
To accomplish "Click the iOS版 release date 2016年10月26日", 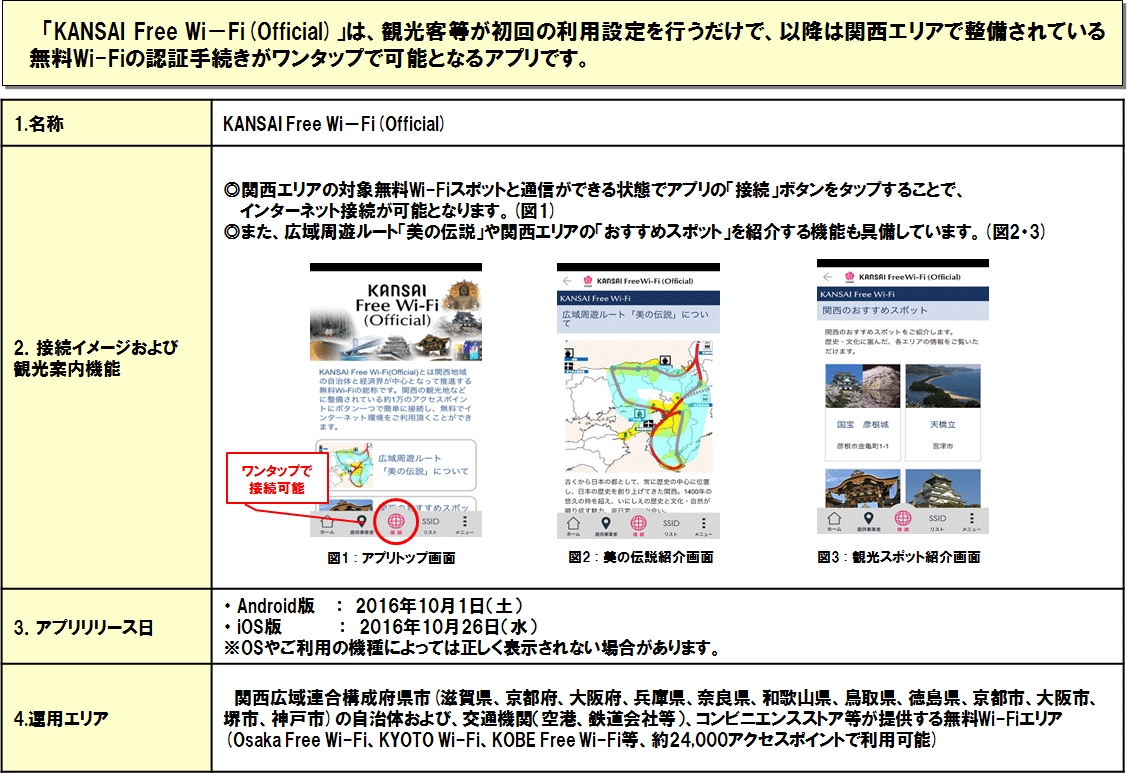I will tap(448, 627).
